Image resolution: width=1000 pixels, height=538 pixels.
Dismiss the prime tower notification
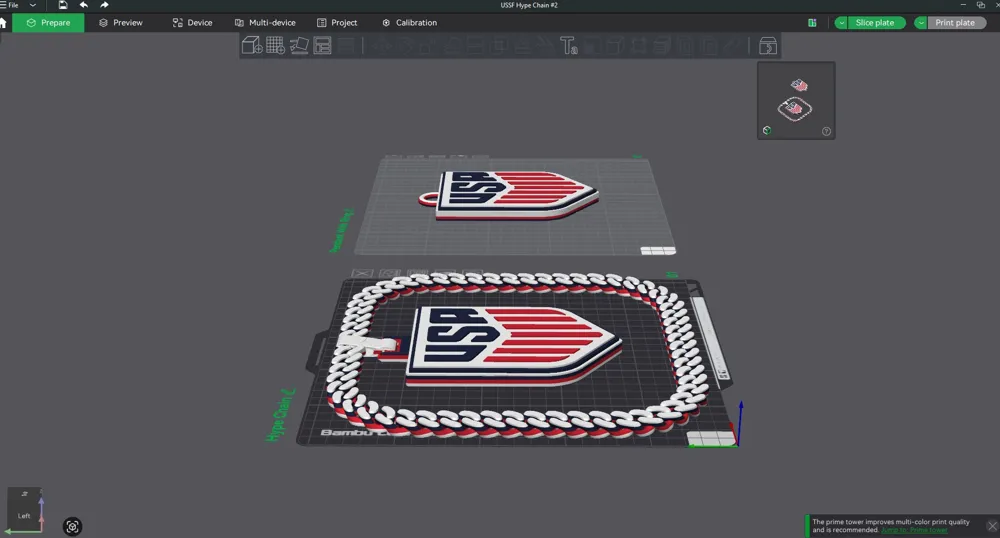pyautogui.click(x=992, y=526)
